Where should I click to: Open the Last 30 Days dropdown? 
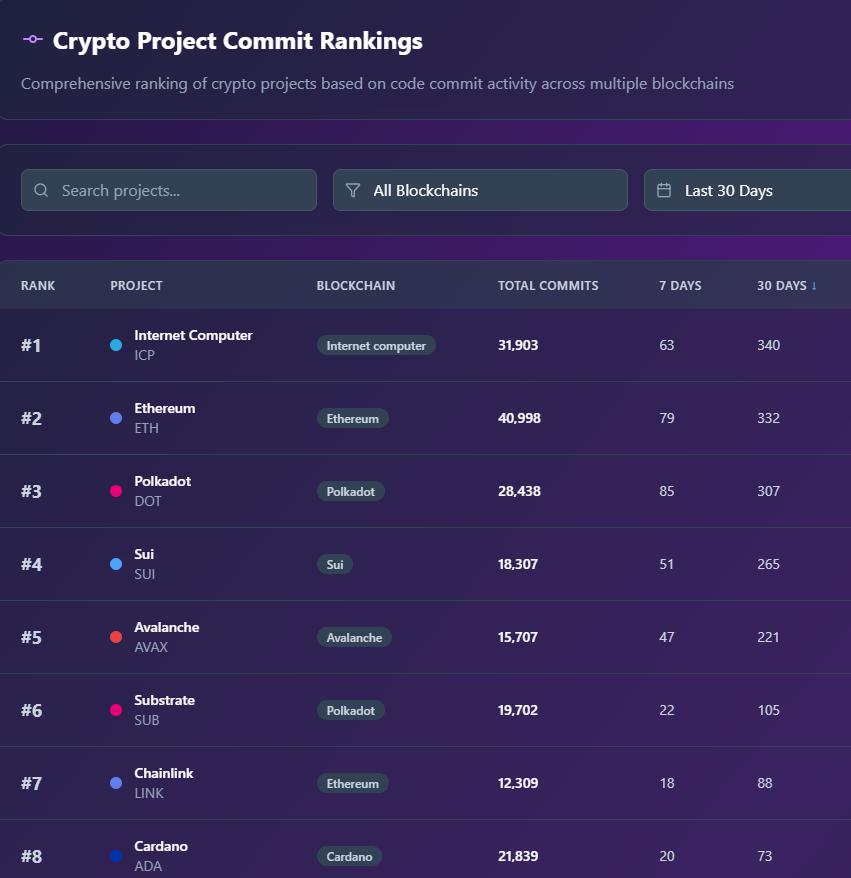[747, 190]
